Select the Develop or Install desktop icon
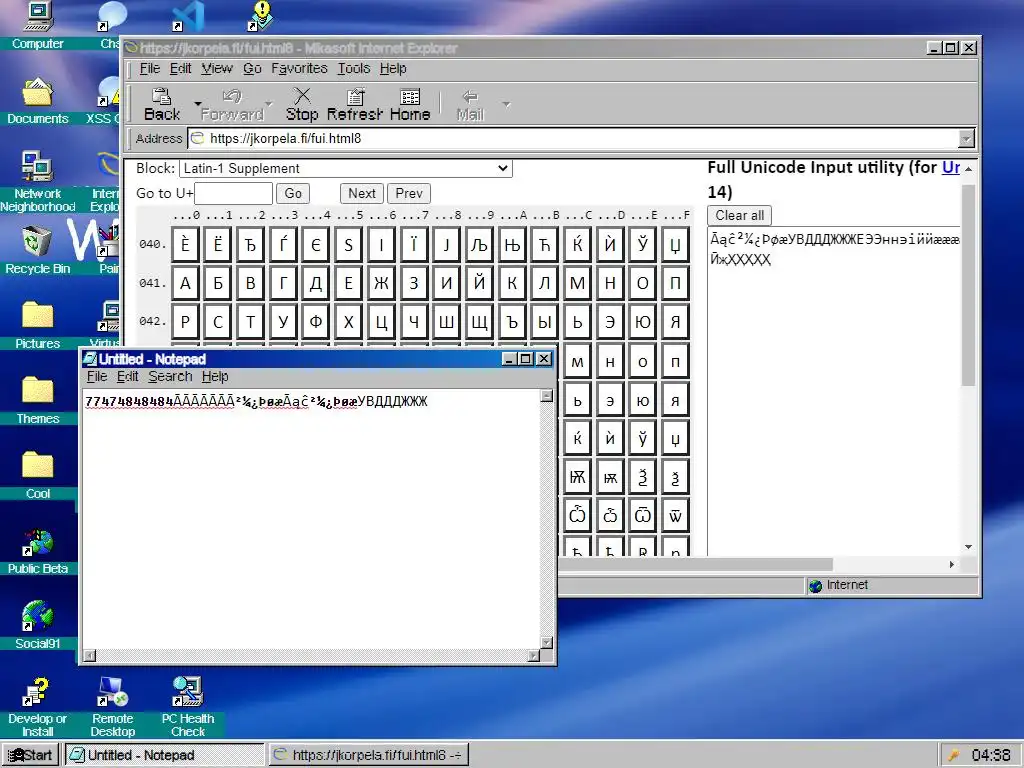Screen dimensions: 1024x768 37,707
